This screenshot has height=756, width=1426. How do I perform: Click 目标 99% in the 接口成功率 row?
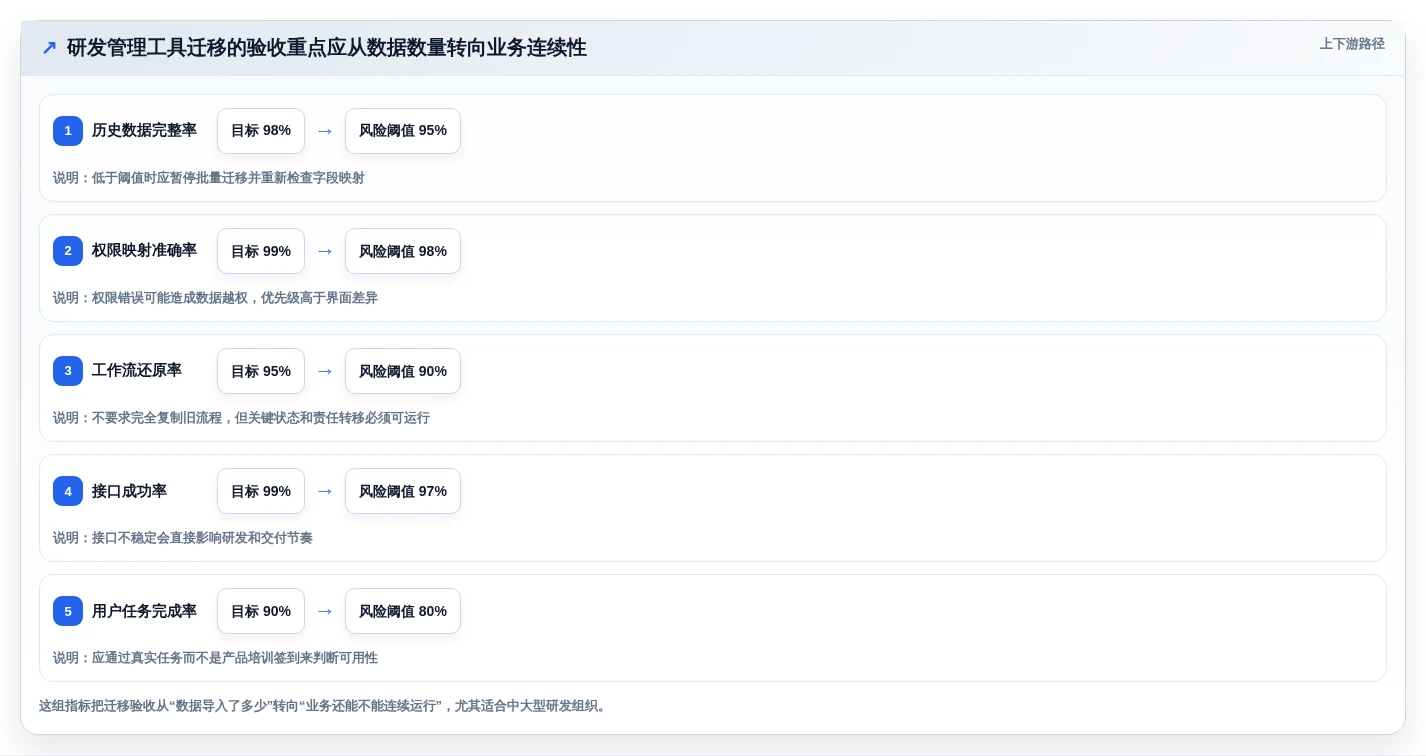[x=261, y=491]
